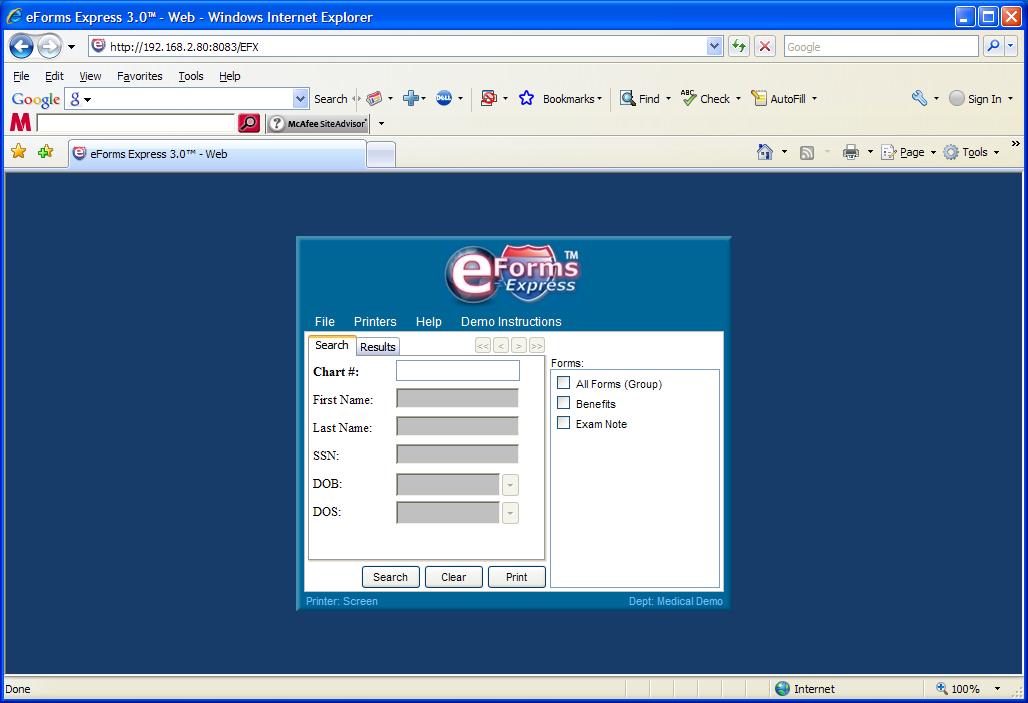This screenshot has height=703, width=1028.
Task: Click the yellow Favorites Center star
Action: tap(19, 152)
